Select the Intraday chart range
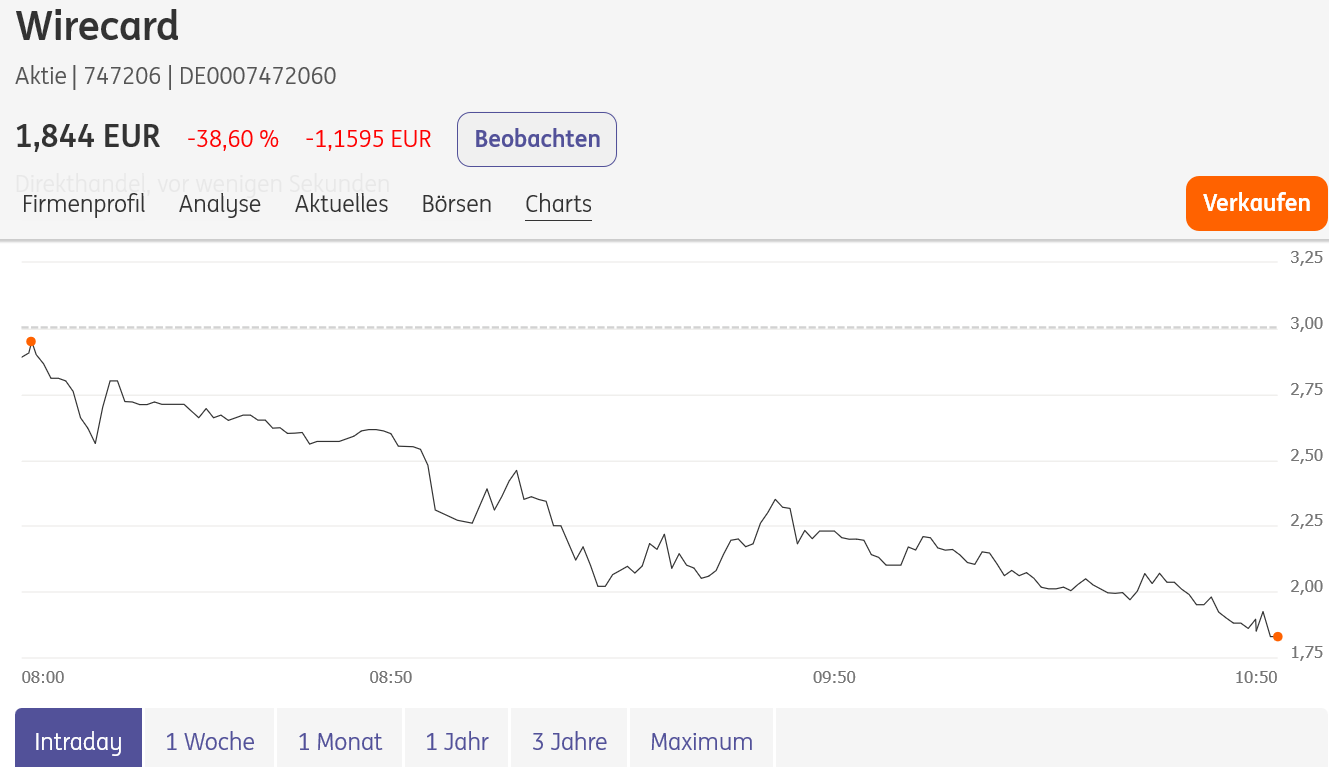This screenshot has height=767, width=1329. click(78, 739)
